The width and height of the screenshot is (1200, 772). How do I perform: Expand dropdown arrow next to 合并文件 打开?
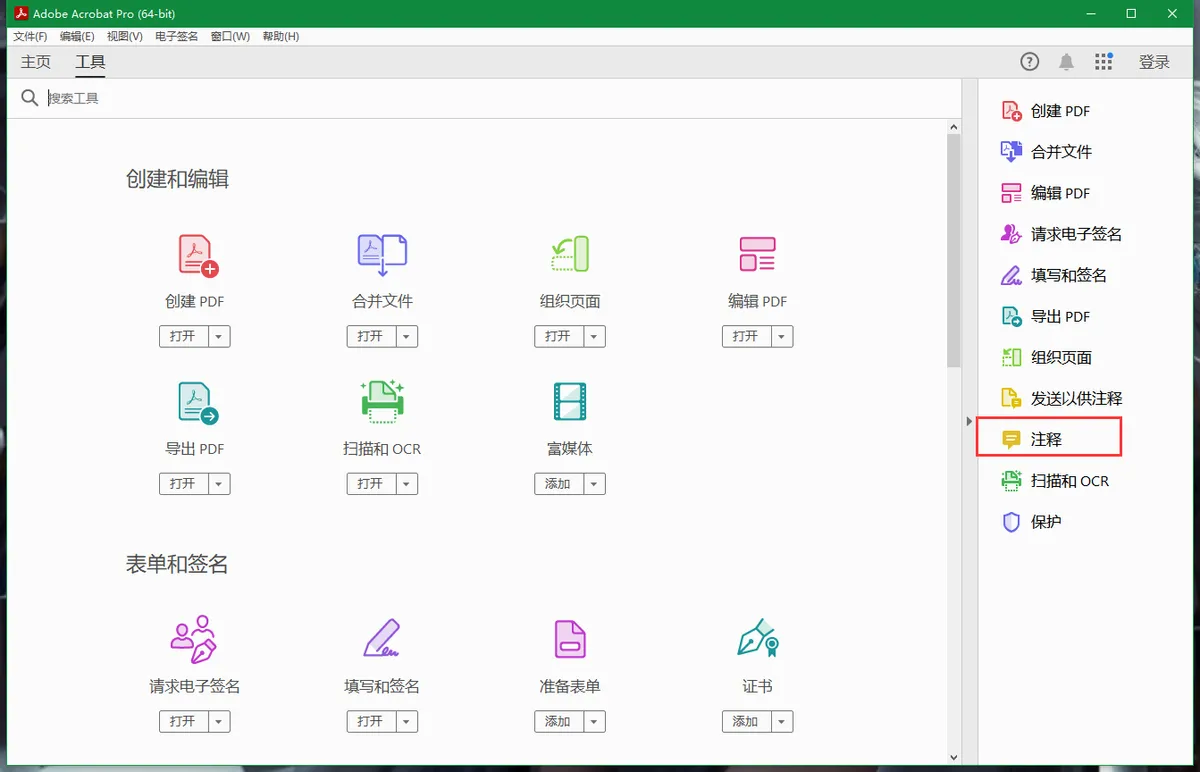click(x=406, y=336)
